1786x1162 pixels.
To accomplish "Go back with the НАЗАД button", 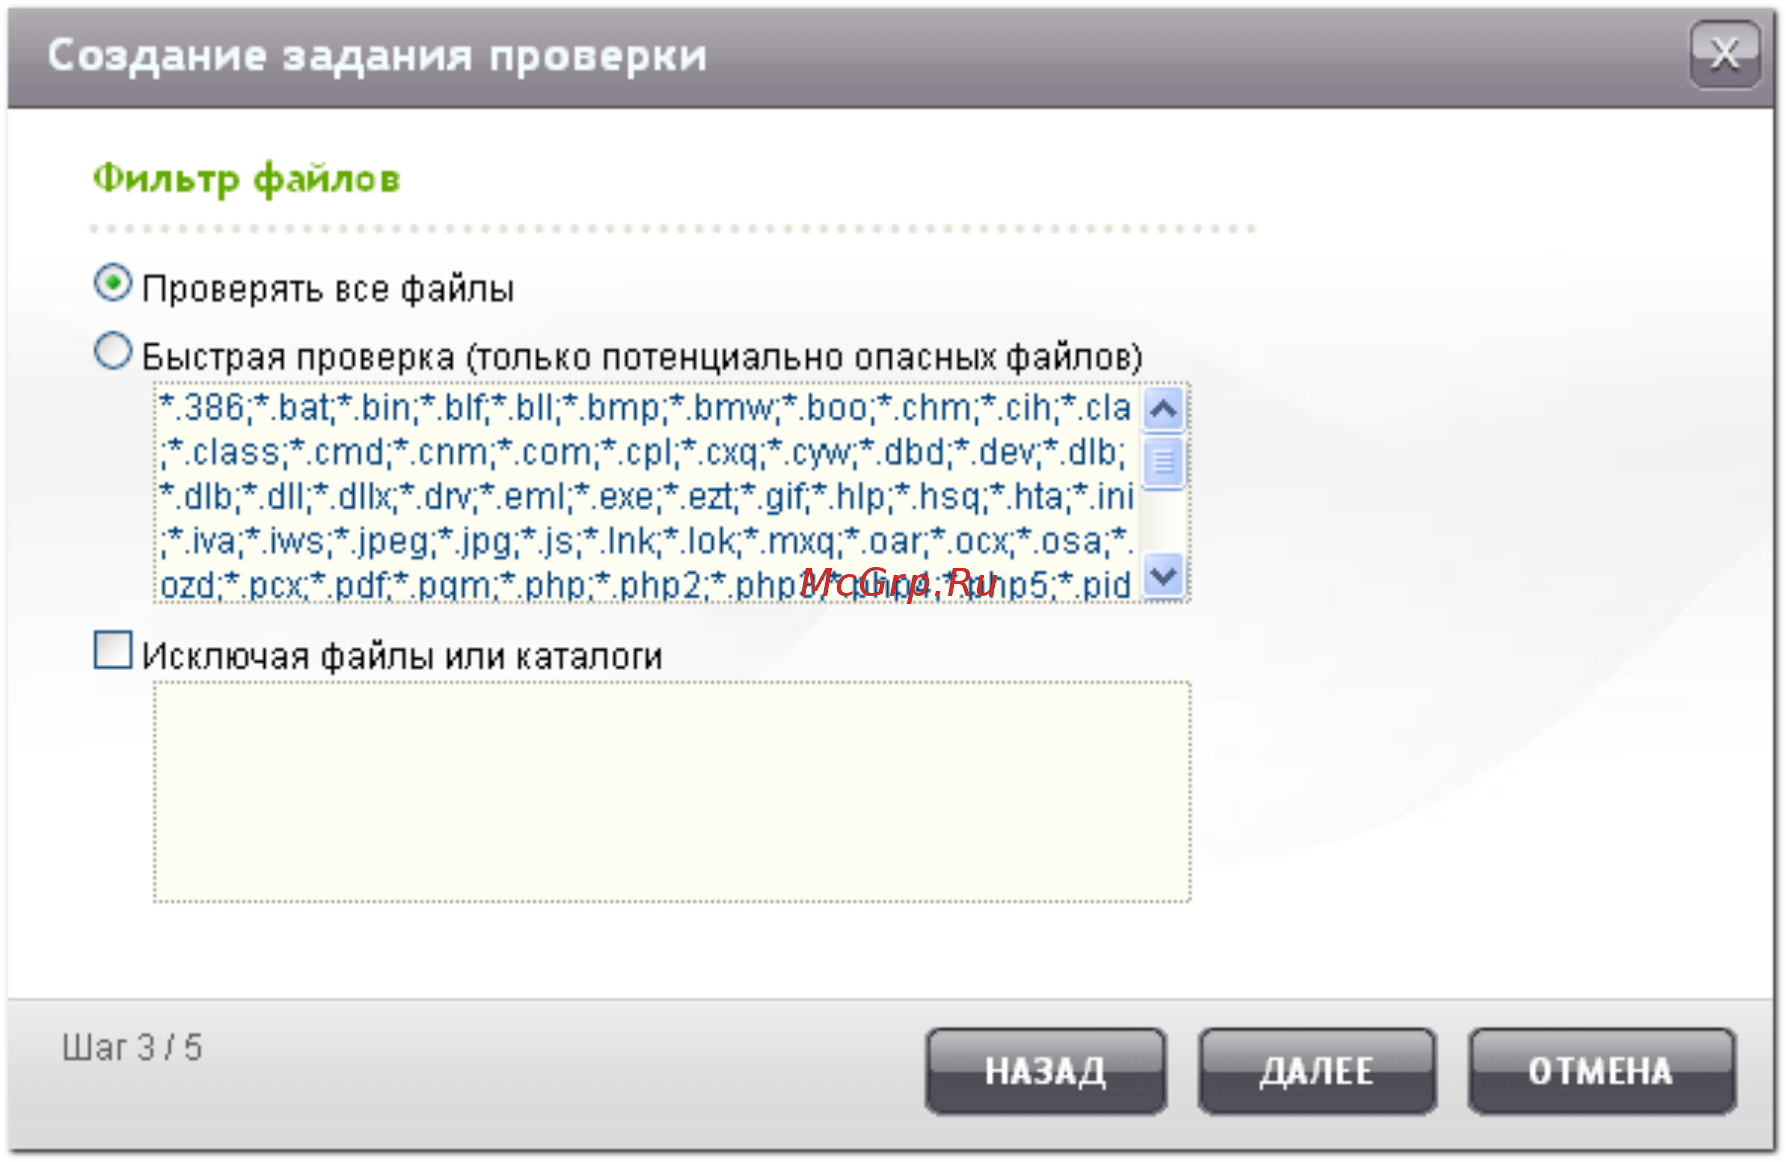I will pos(1046,1071).
